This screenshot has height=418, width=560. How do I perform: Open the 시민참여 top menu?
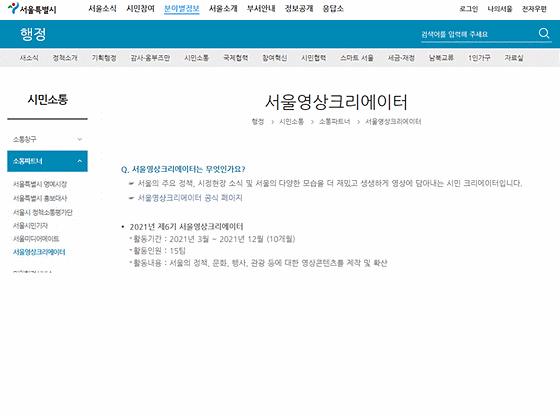[x=140, y=9]
